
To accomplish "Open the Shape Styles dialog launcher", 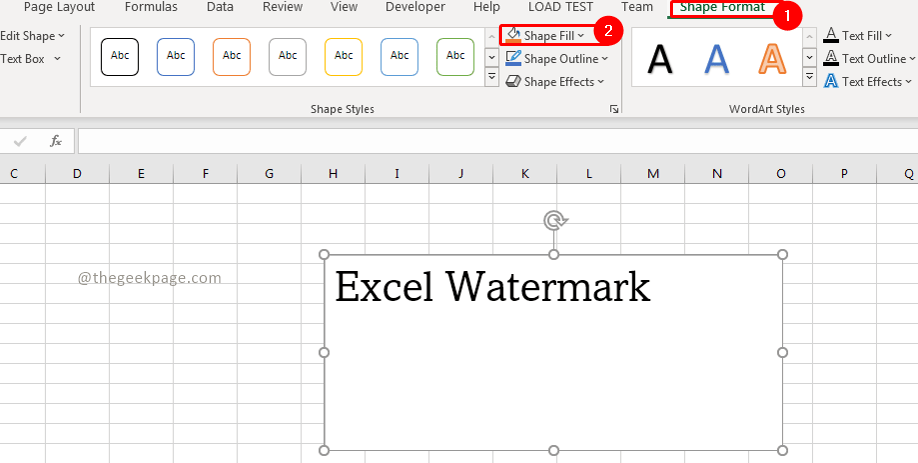I will pyautogui.click(x=613, y=109).
